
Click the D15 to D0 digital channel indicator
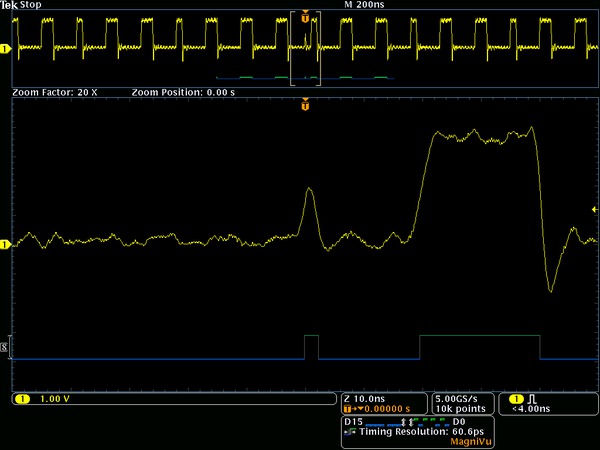click(x=406, y=422)
